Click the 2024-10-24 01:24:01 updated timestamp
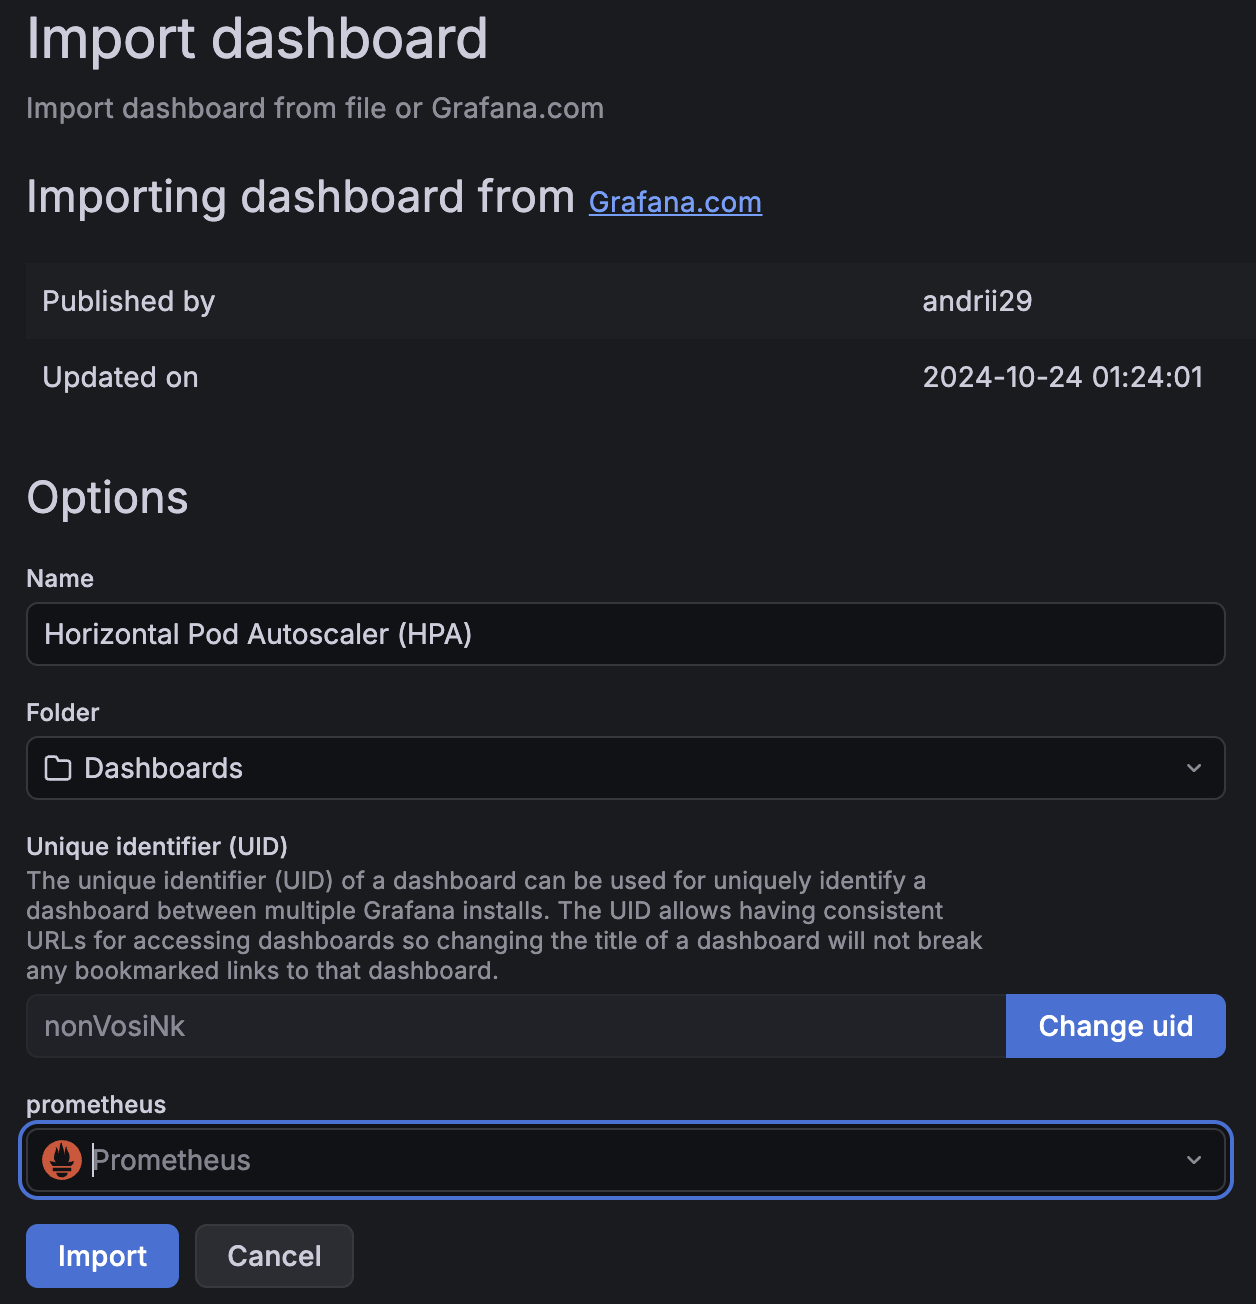The height and width of the screenshot is (1304, 1256). point(1062,377)
